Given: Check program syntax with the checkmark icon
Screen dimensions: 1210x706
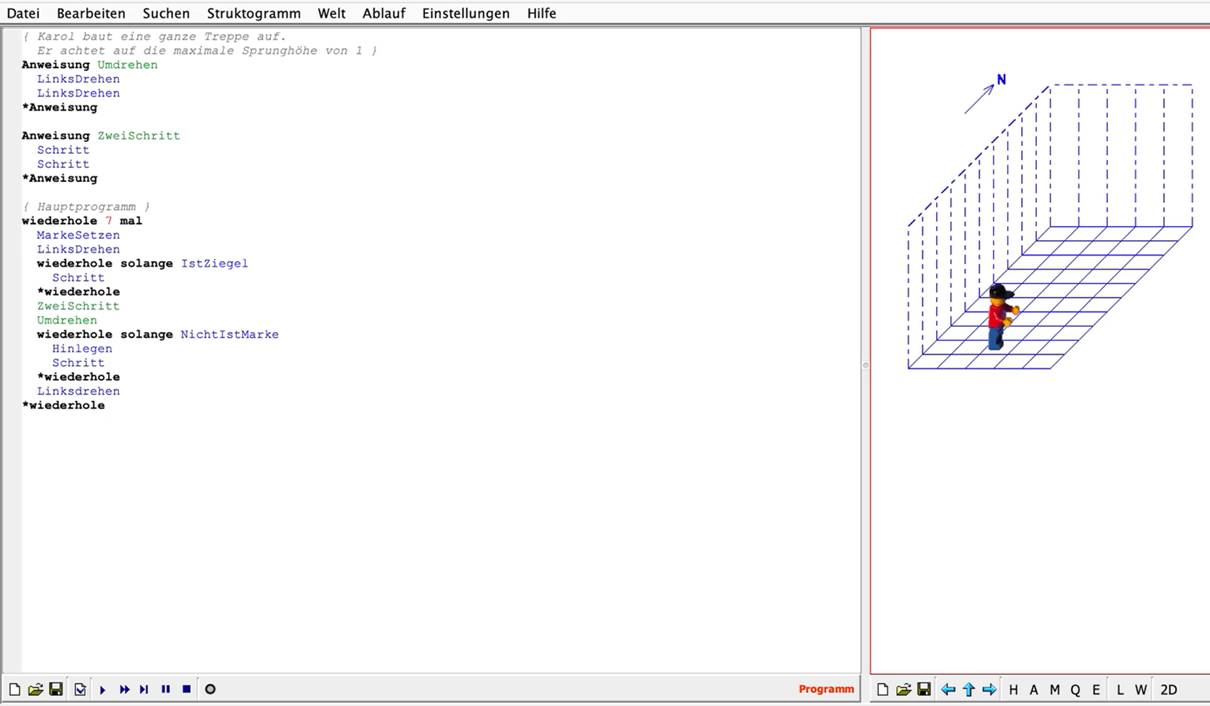Looking at the screenshot, I should coord(80,689).
